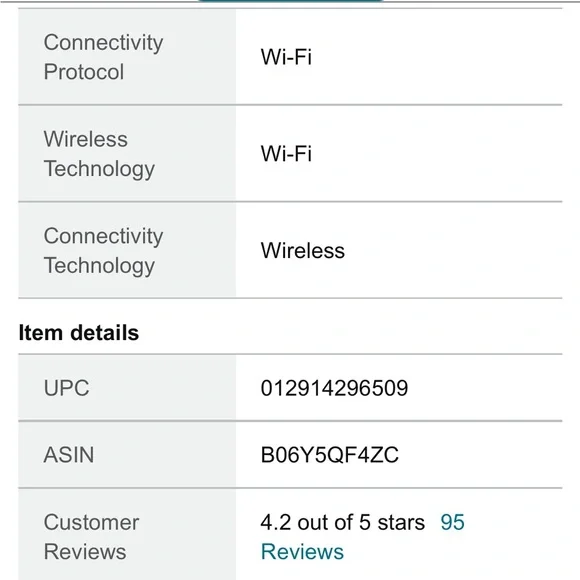Click the Wireless value for Connectivity Technology

[303, 250]
